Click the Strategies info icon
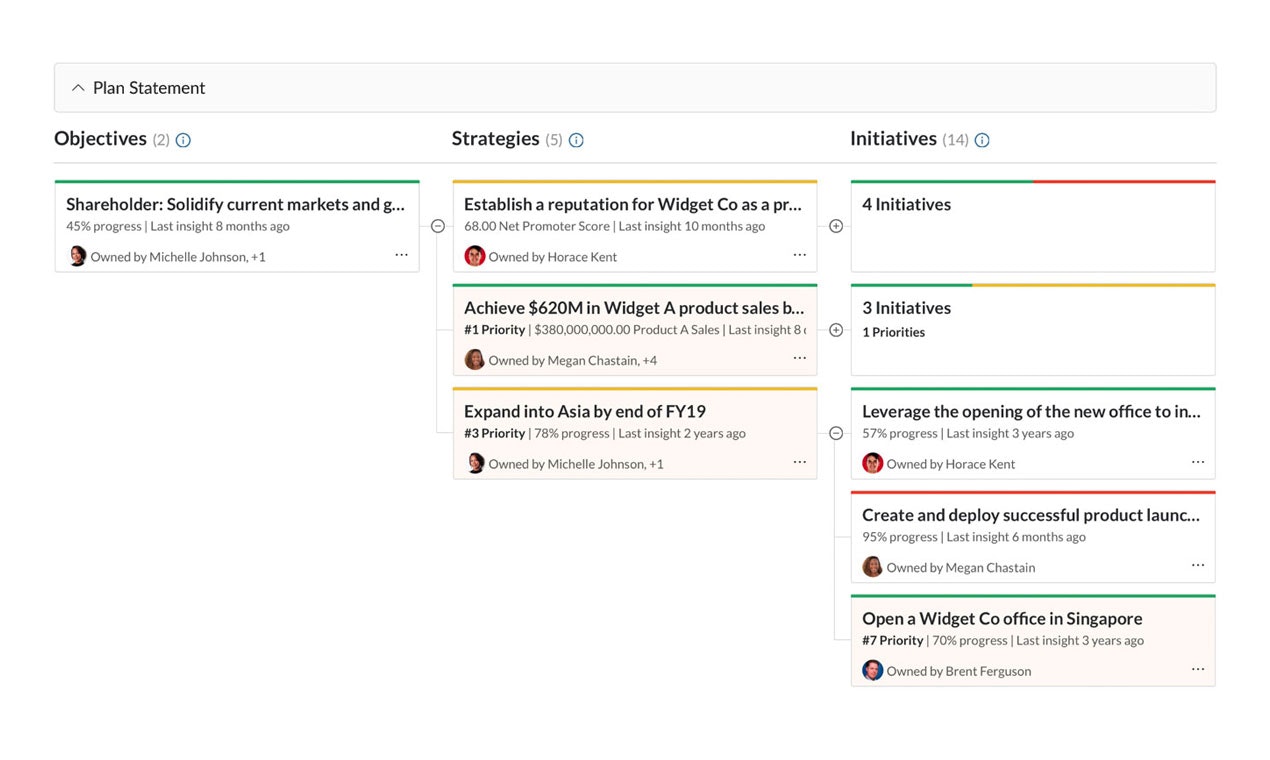 [x=576, y=140]
